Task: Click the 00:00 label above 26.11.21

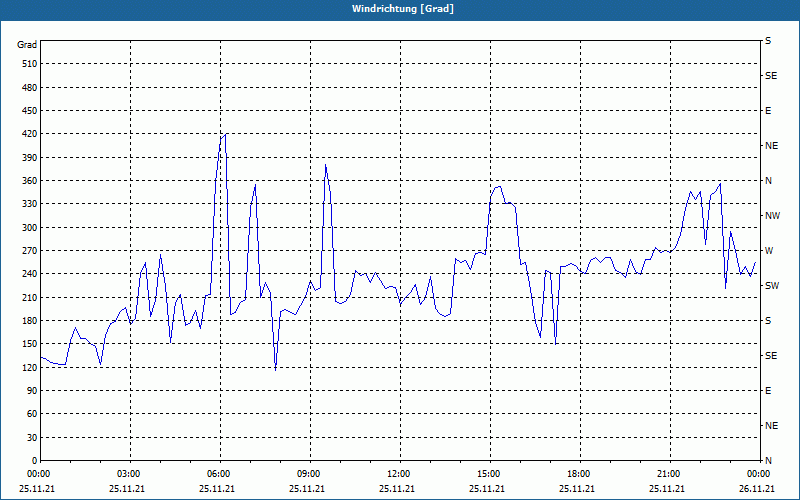Action: 759,474
